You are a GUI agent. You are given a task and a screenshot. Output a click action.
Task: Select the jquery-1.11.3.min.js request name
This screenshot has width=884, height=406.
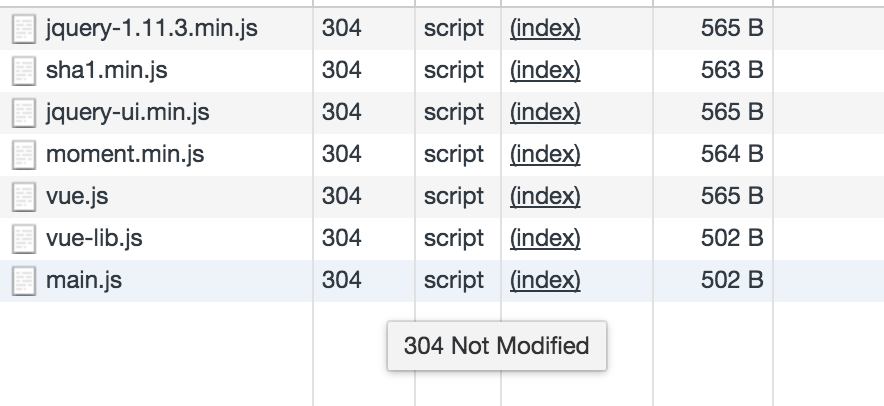click(x=152, y=28)
